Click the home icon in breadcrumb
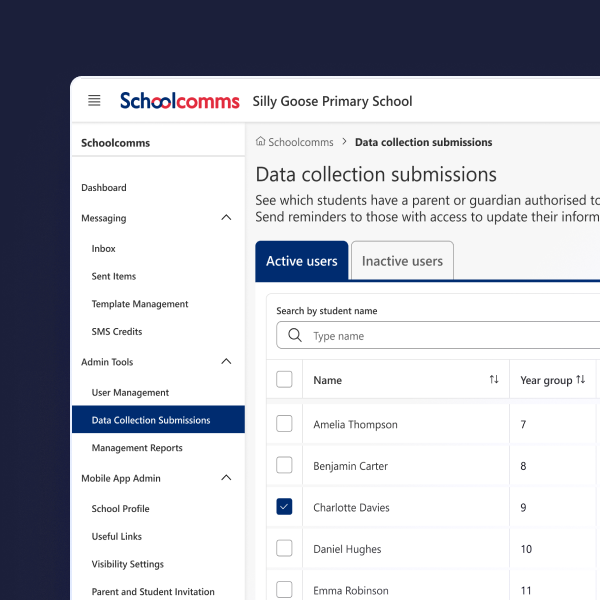The width and height of the screenshot is (600, 600). click(x=261, y=143)
